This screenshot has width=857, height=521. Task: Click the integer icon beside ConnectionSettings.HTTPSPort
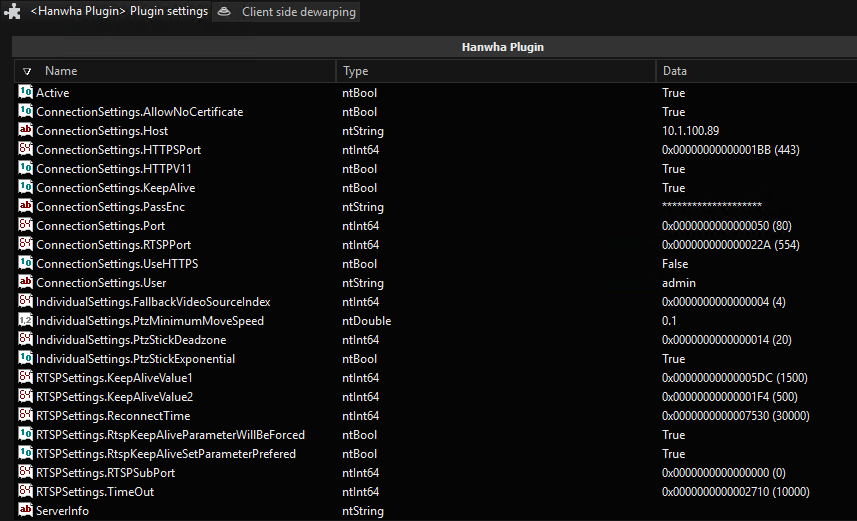[x=26, y=149]
